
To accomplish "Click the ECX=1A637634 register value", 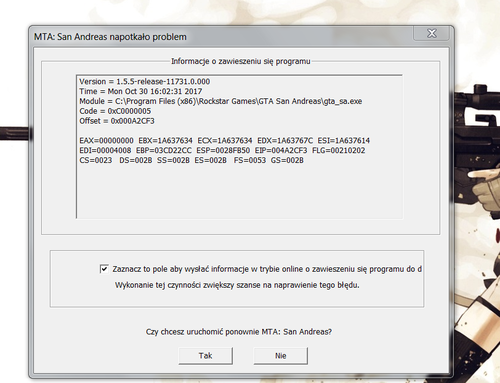I will [x=225, y=141].
